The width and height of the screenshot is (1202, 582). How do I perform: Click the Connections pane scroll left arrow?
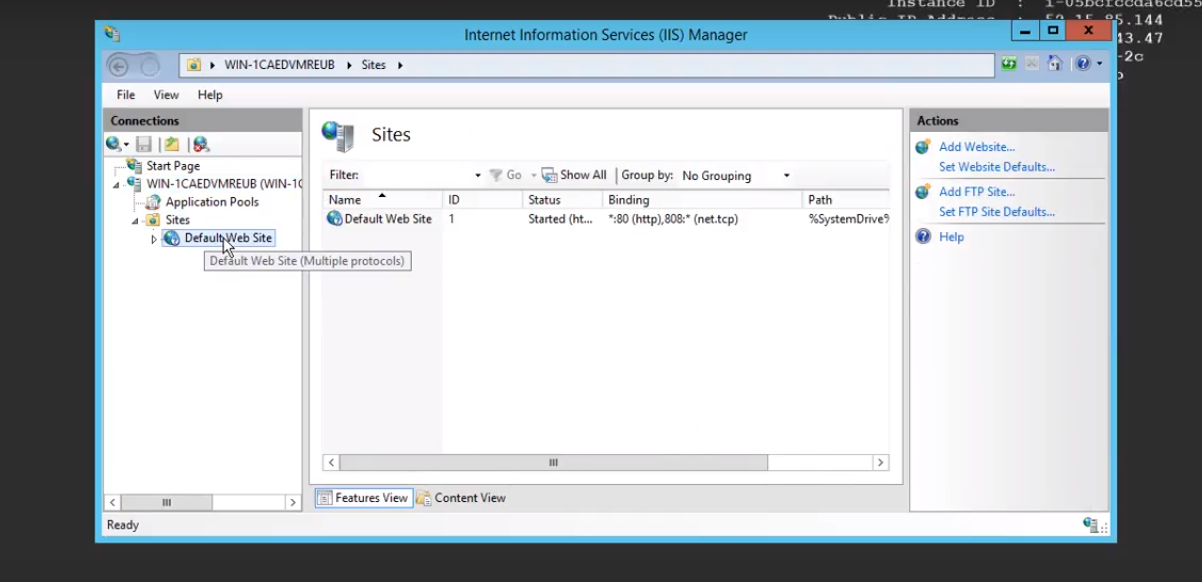[113, 503]
